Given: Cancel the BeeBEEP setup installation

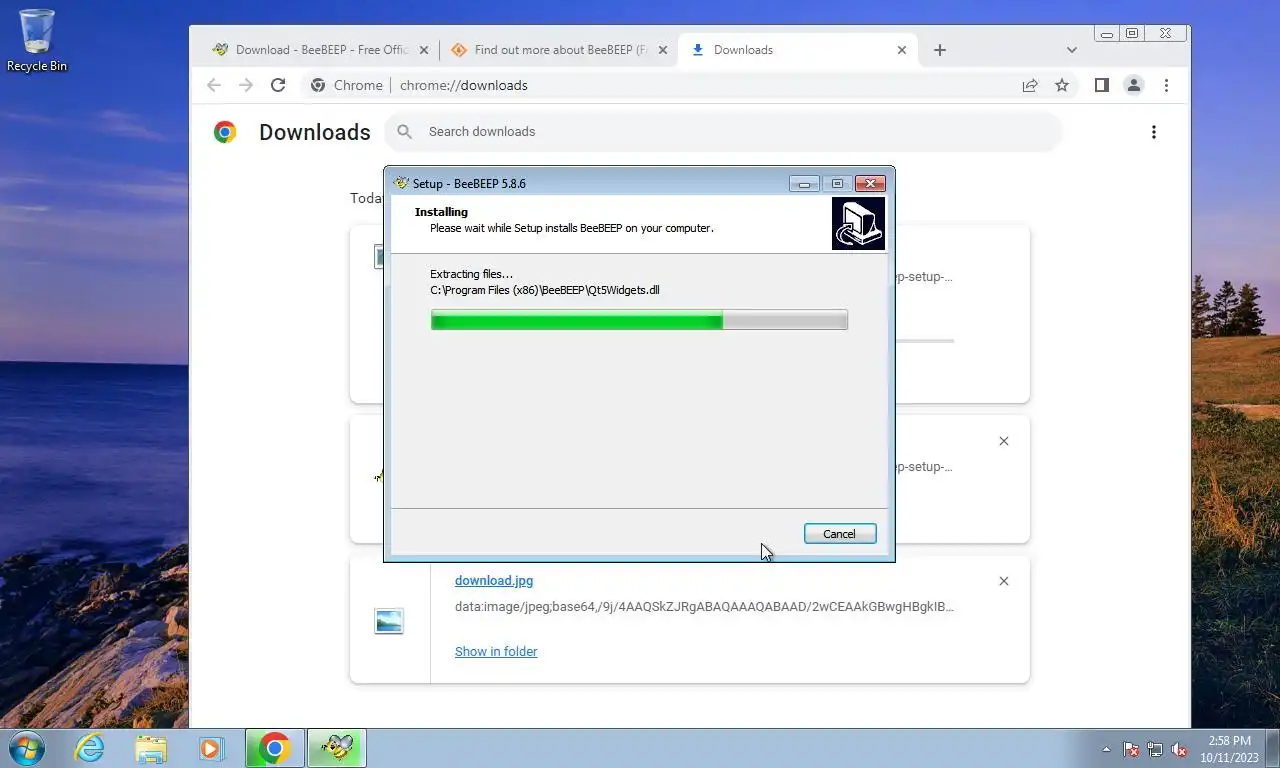Looking at the screenshot, I should pyautogui.click(x=840, y=534).
